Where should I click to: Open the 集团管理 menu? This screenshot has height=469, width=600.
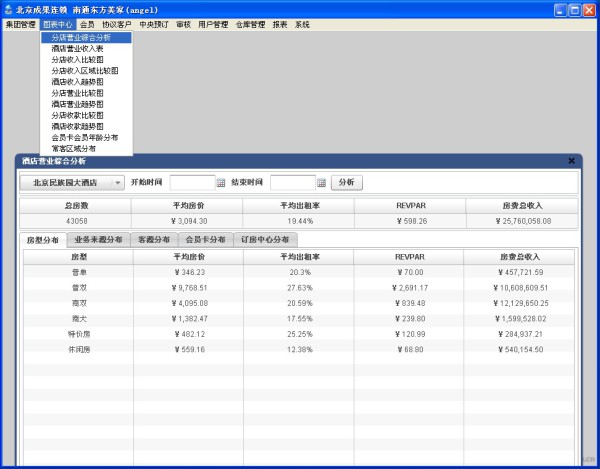click(20, 24)
